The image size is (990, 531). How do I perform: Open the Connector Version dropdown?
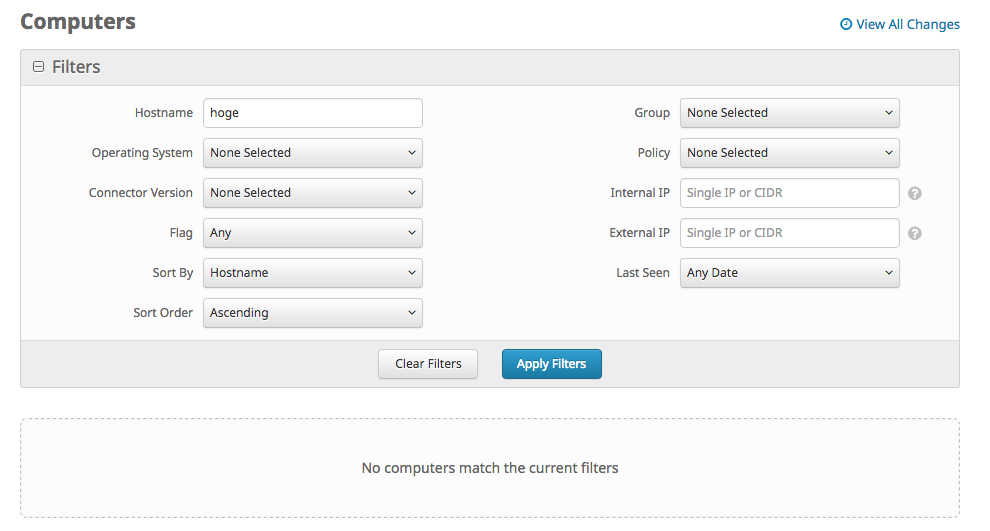coord(313,193)
